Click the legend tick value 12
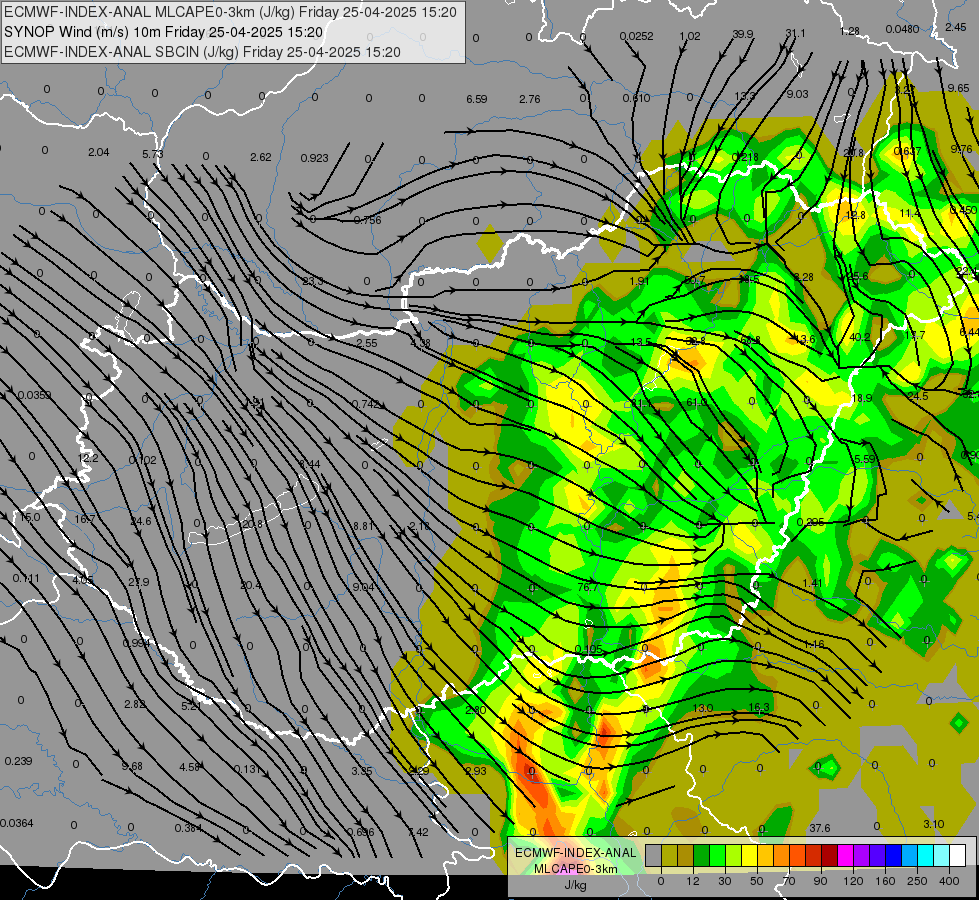Image resolution: width=979 pixels, height=900 pixels. [693, 881]
